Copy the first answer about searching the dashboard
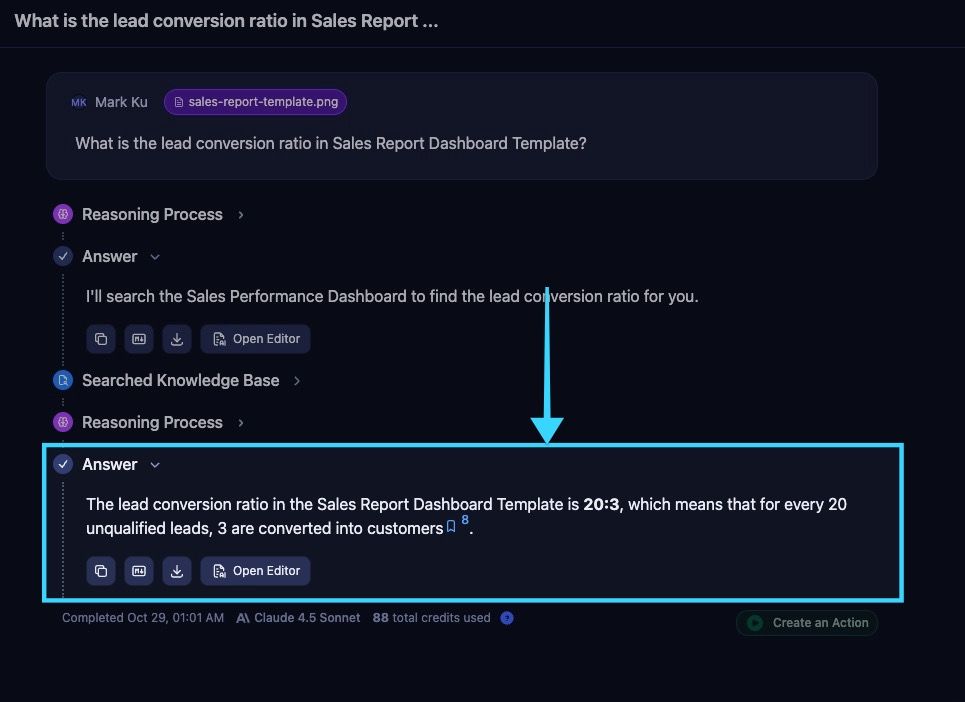965x702 pixels. click(101, 339)
